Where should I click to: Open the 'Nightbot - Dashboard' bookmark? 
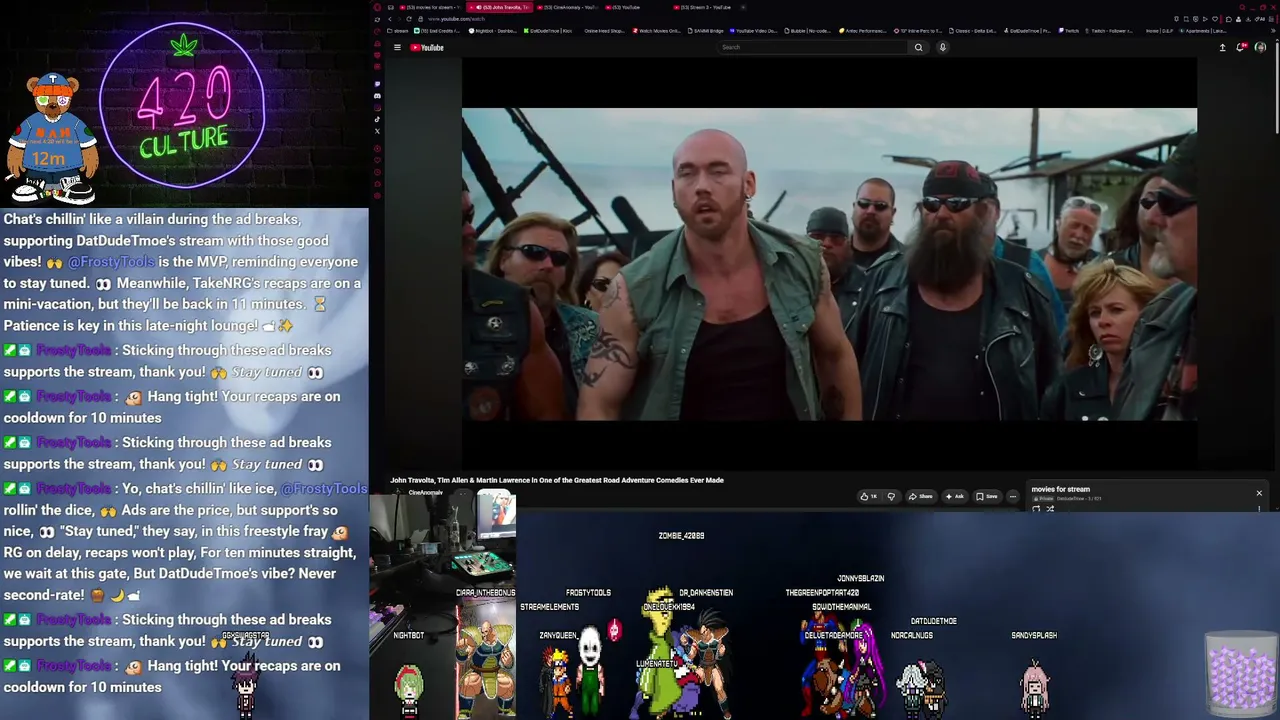coord(493,31)
